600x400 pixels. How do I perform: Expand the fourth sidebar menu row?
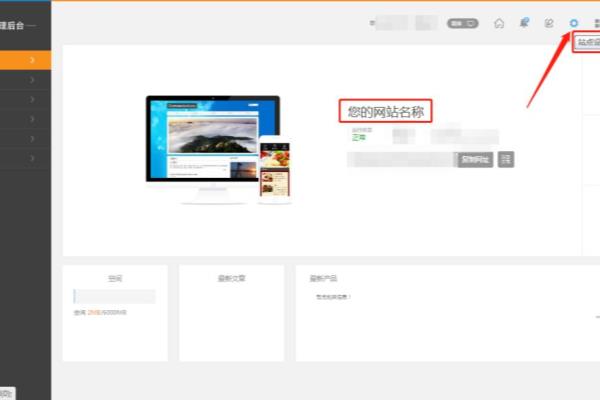tap(25, 119)
